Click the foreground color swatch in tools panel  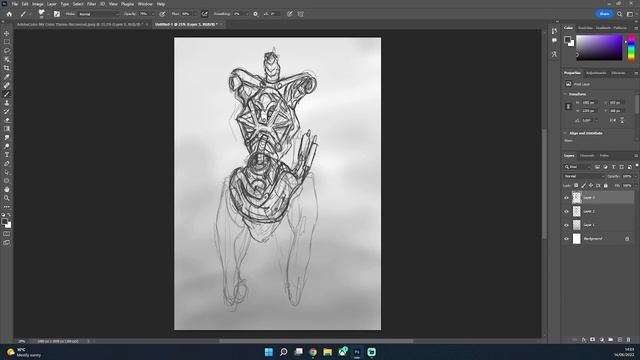click(x=4, y=222)
